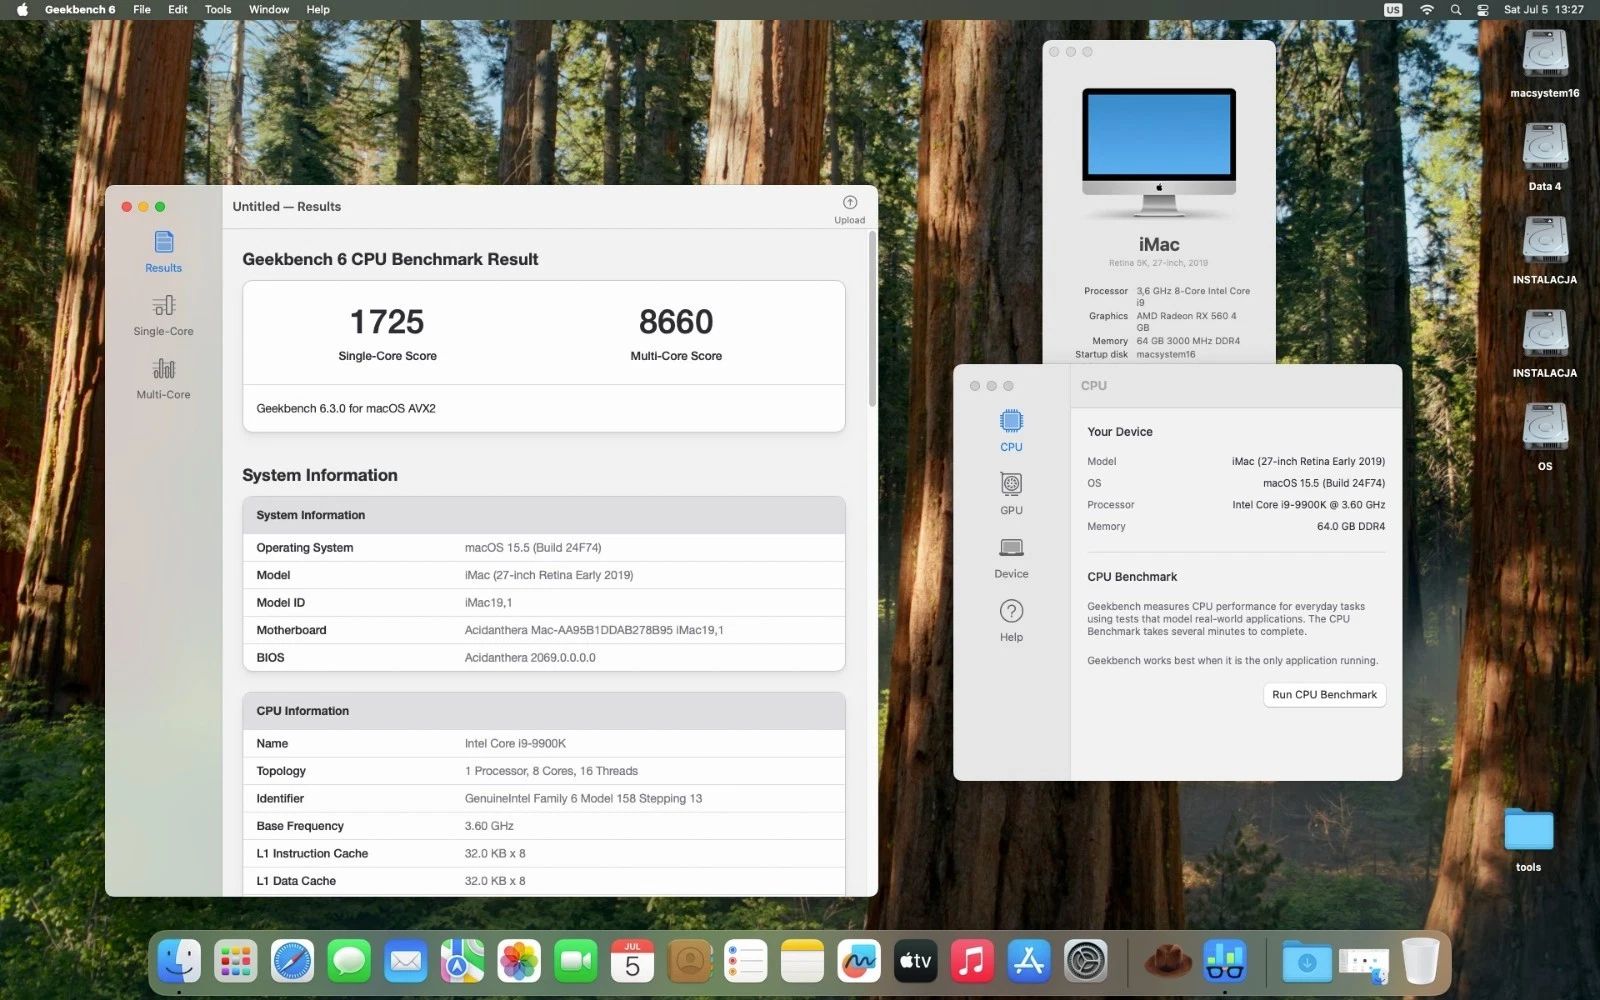Click the 8660 Multi-Core Score value
The width and height of the screenshot is (1600, 1000).
[x=676, y=322]
